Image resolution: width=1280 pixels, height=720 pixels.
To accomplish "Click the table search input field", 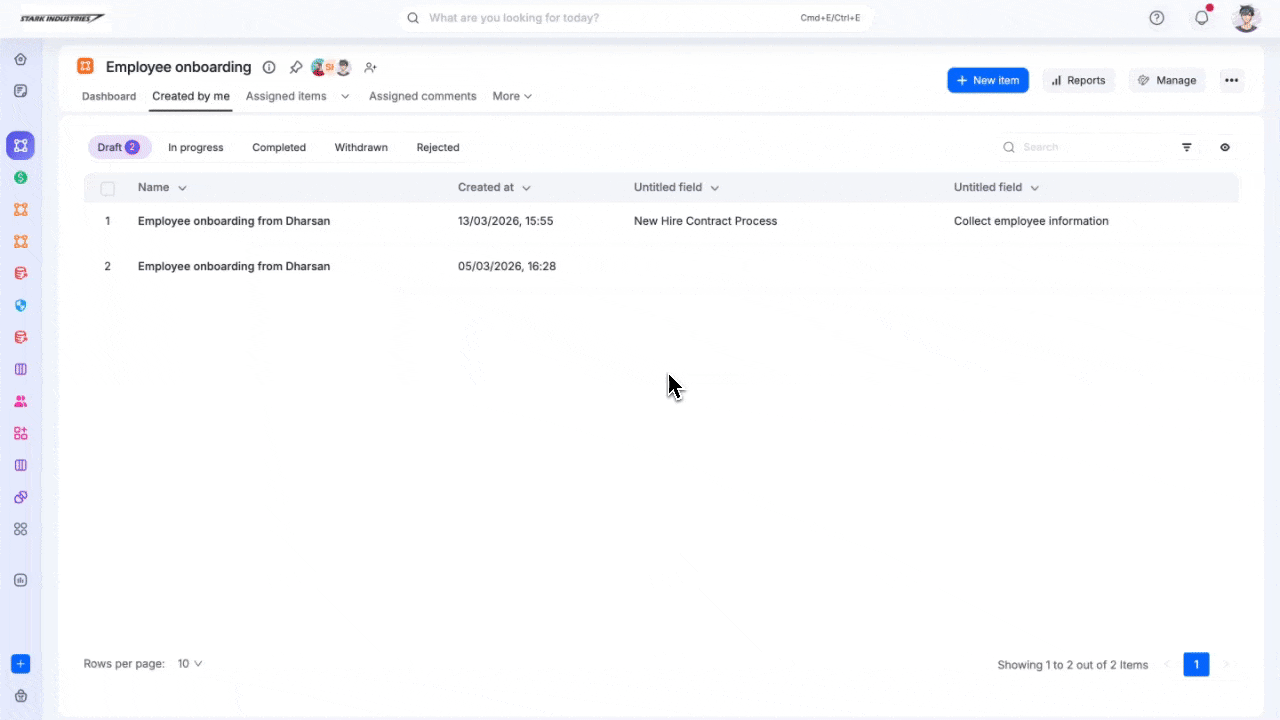I will point(1090,147).
